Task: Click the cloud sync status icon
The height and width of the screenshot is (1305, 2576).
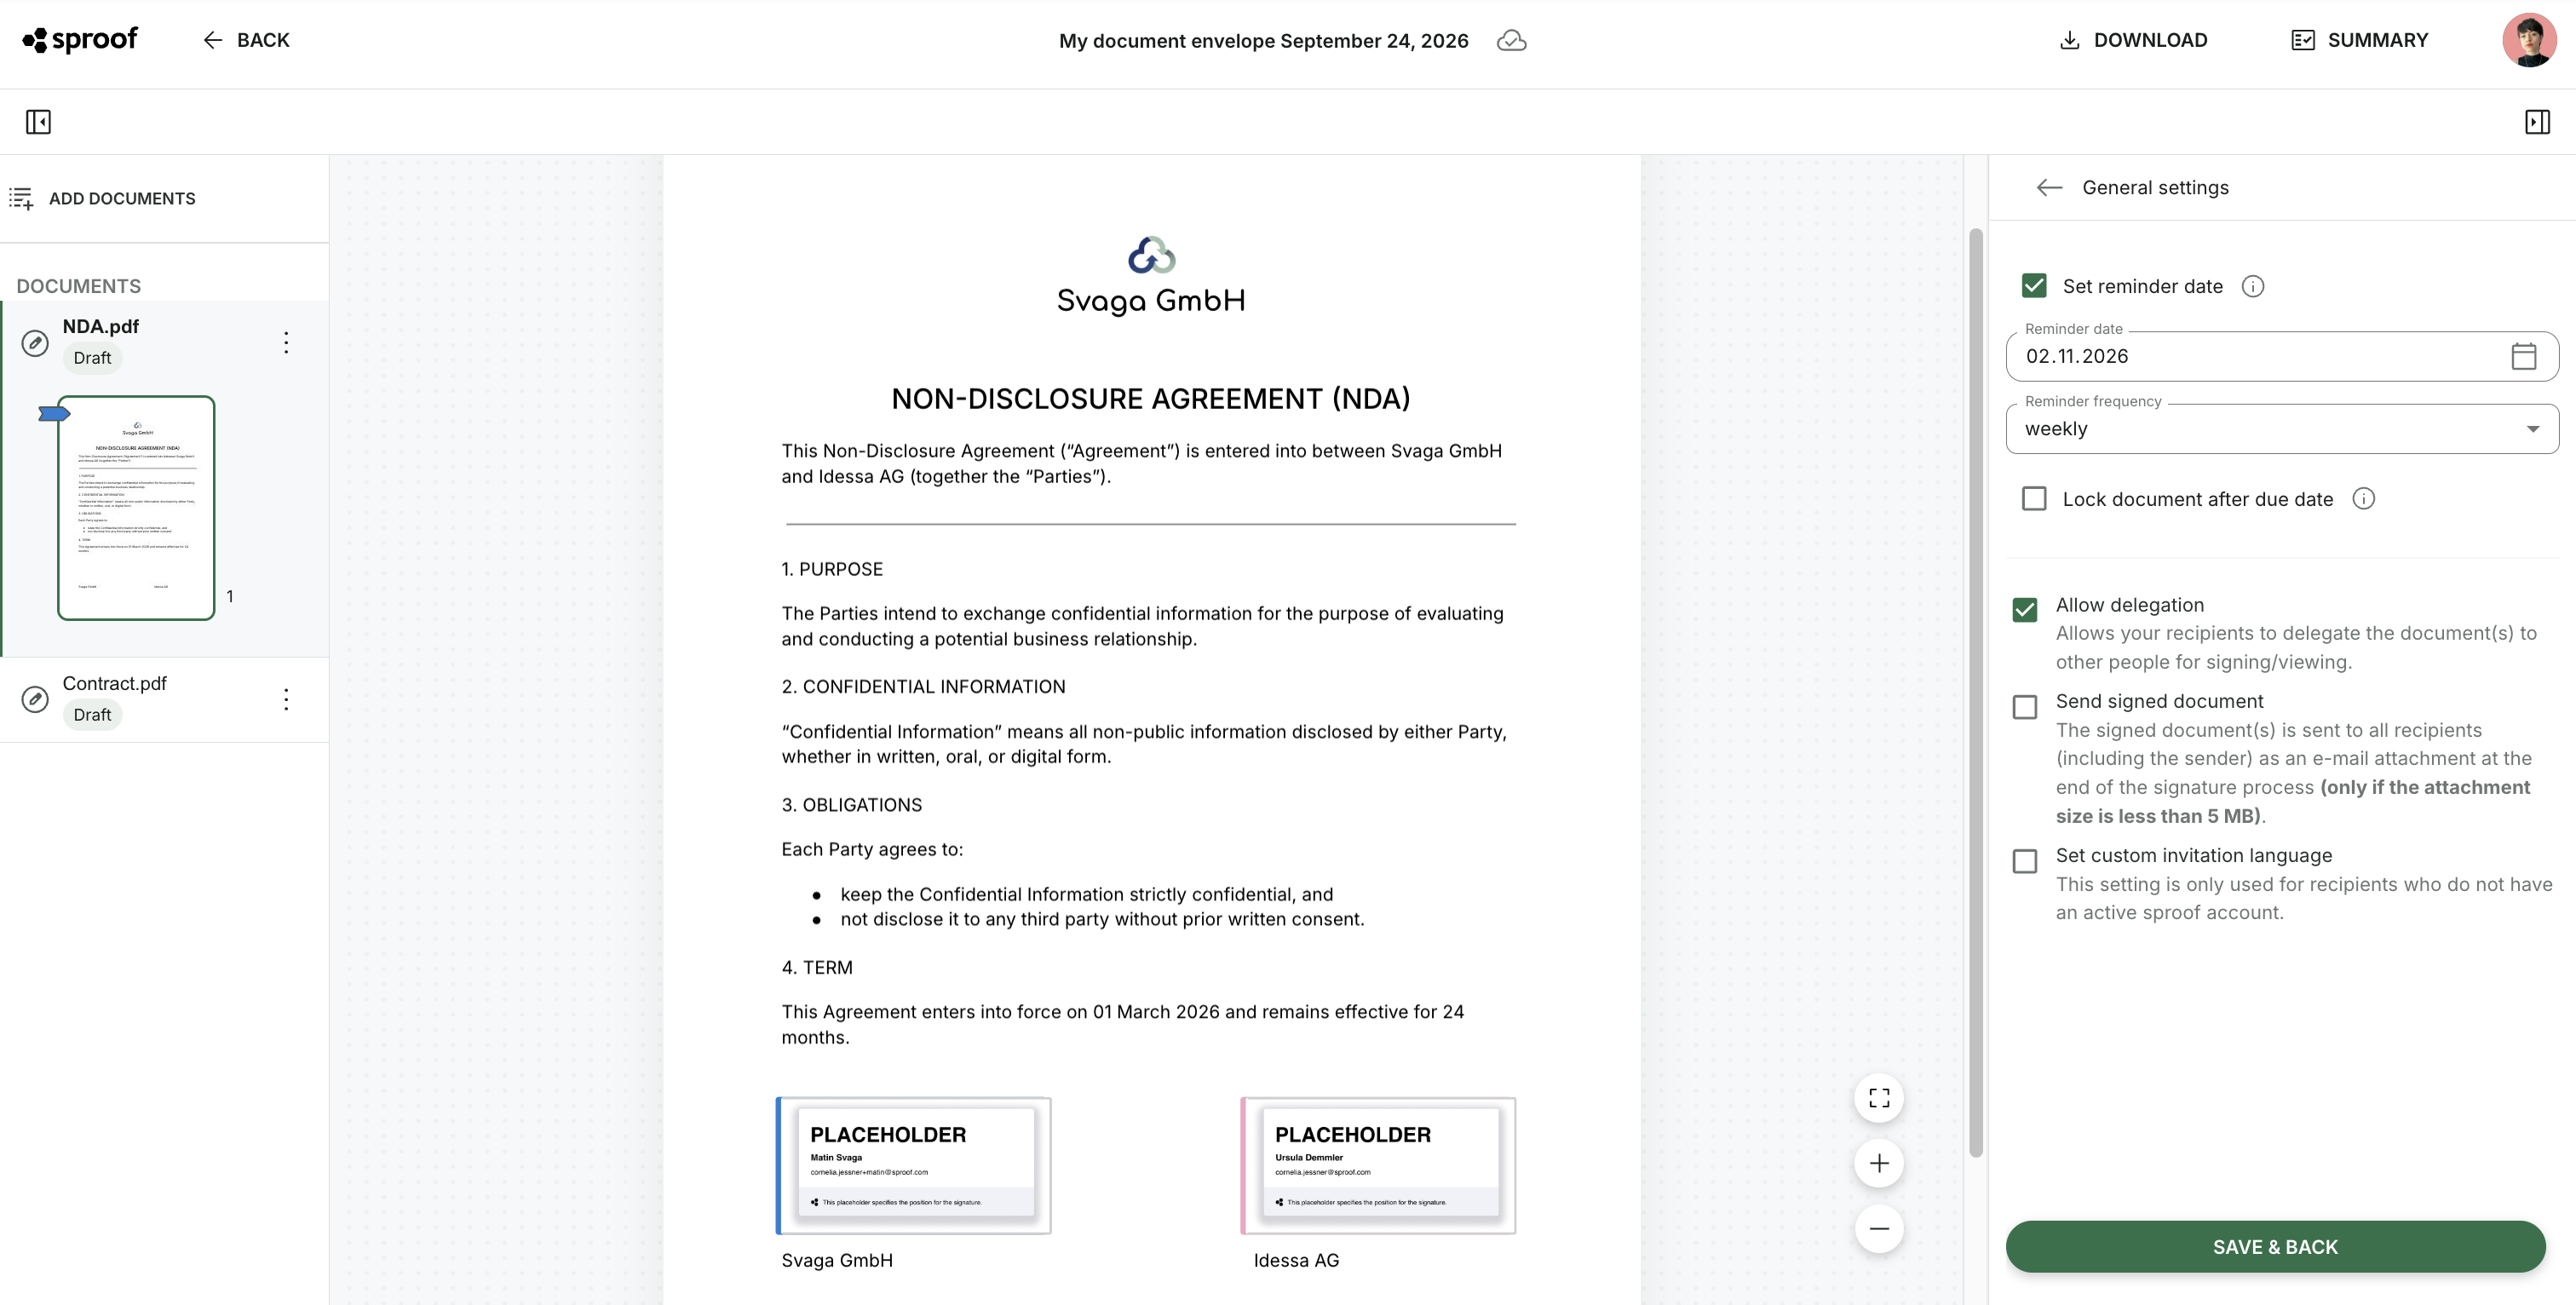Action: (x=1511, y=41)
